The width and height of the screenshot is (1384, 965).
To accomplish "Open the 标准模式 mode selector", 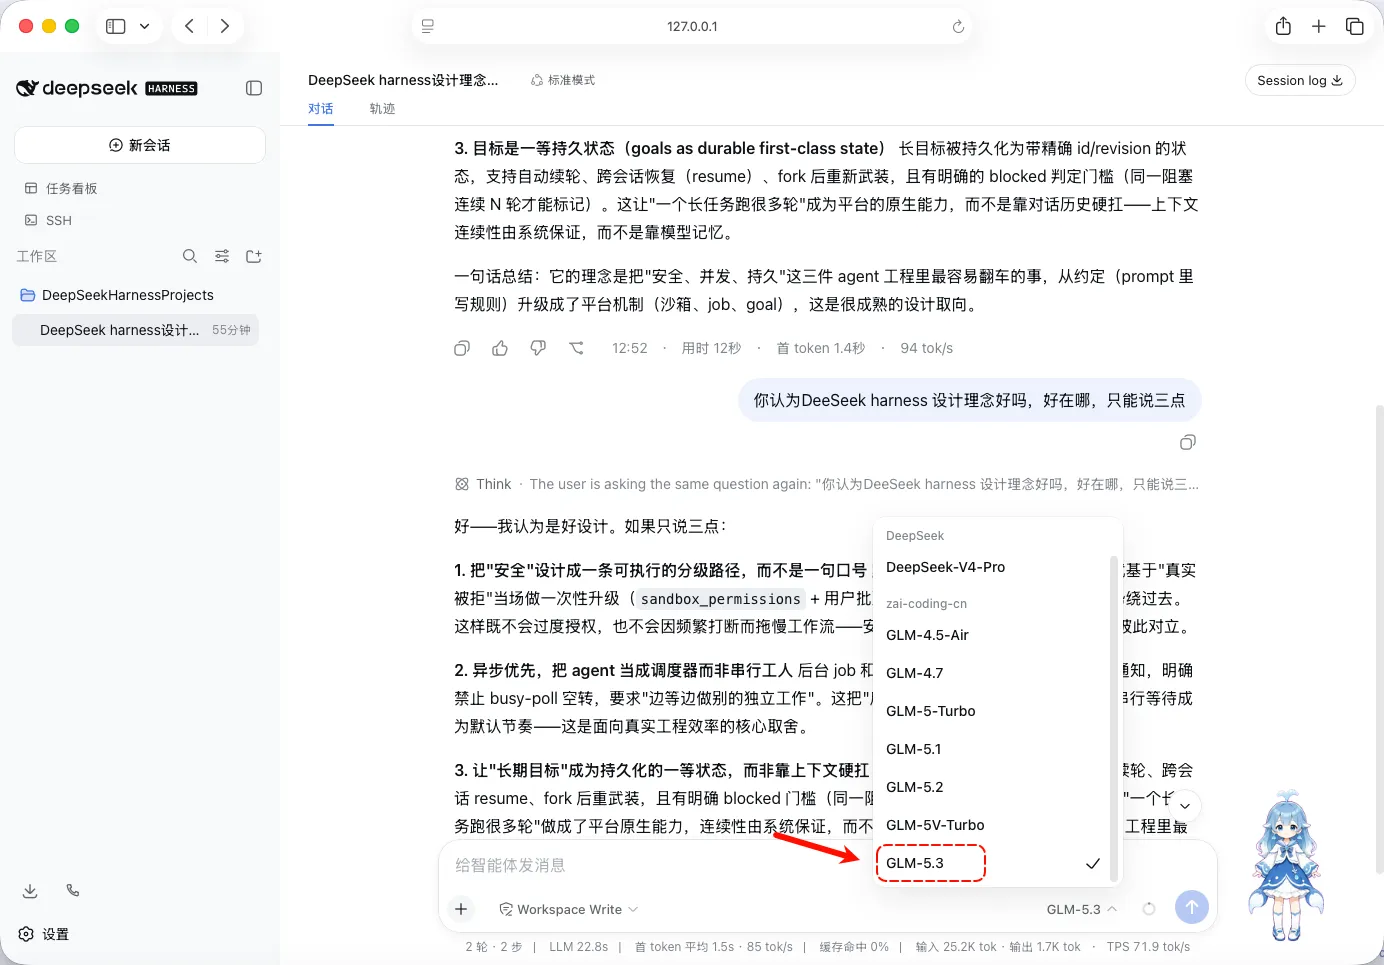I will [563, 80].
